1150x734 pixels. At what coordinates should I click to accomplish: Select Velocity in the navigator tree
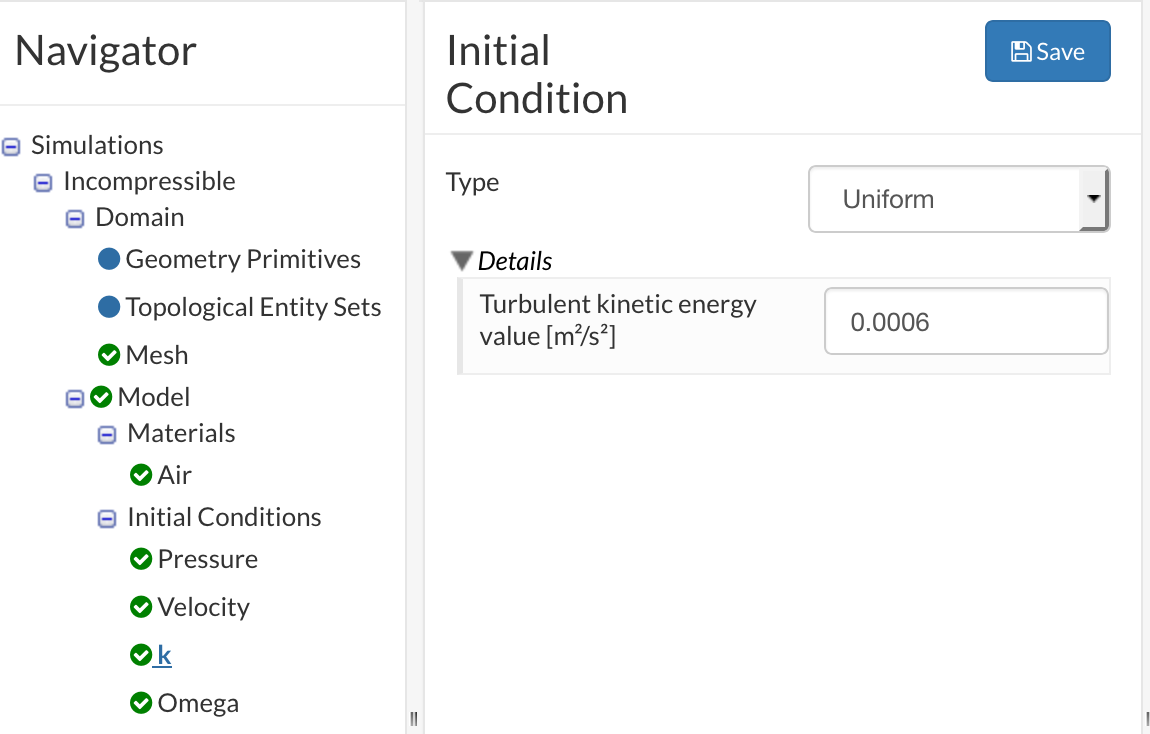point(203,607)
